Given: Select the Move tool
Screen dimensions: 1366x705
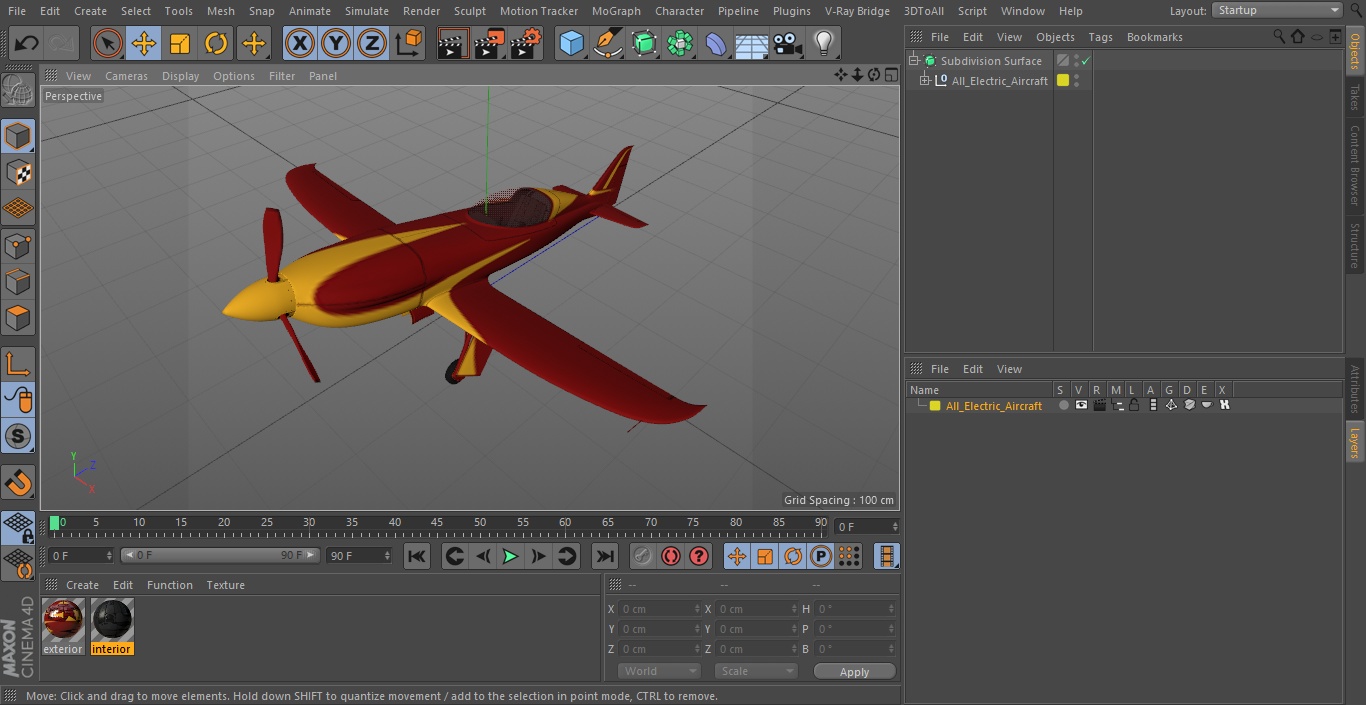Looking at the screenshot, I should pos(144,43).
